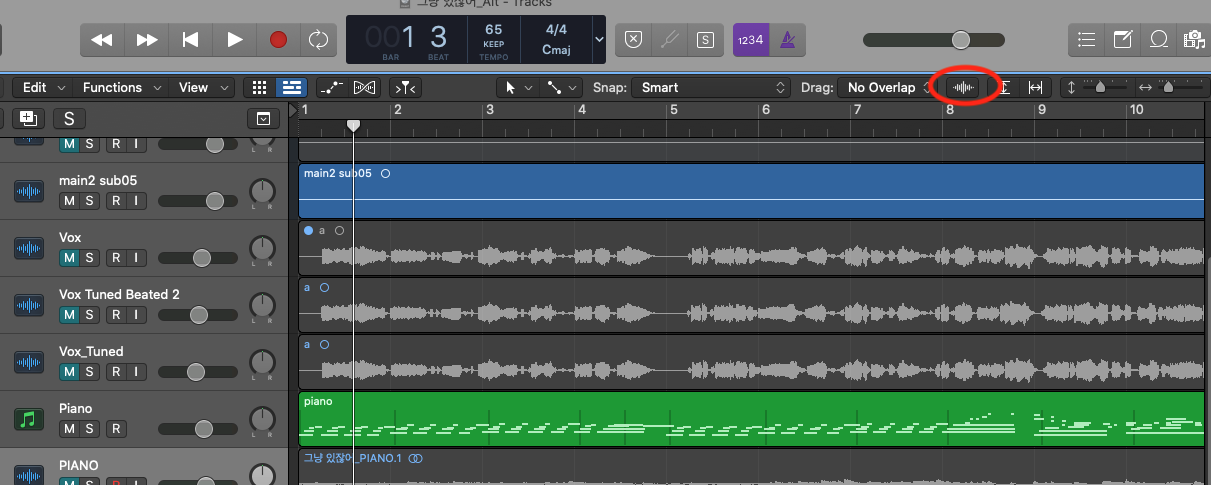Click the playhead marker in the ruler

coord(353,126)
